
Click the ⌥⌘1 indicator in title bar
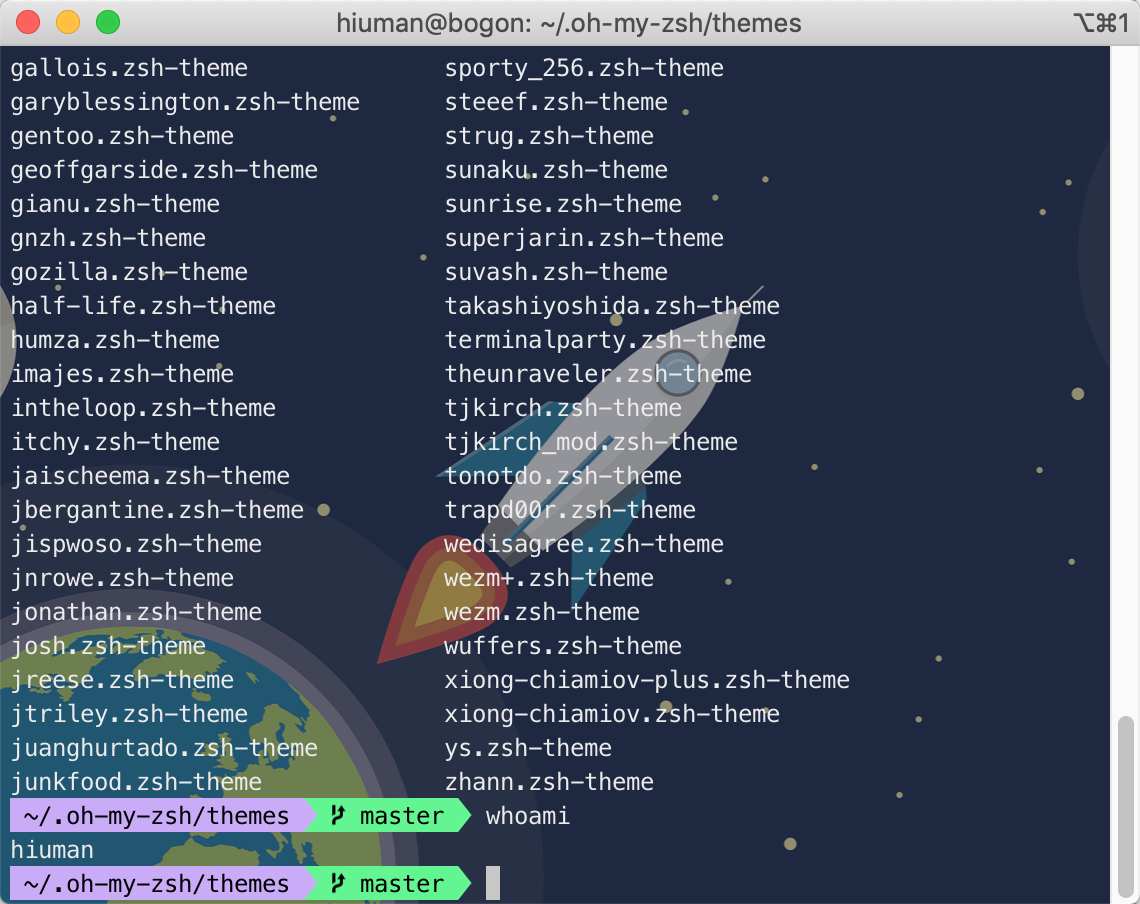pos(1100,22)
